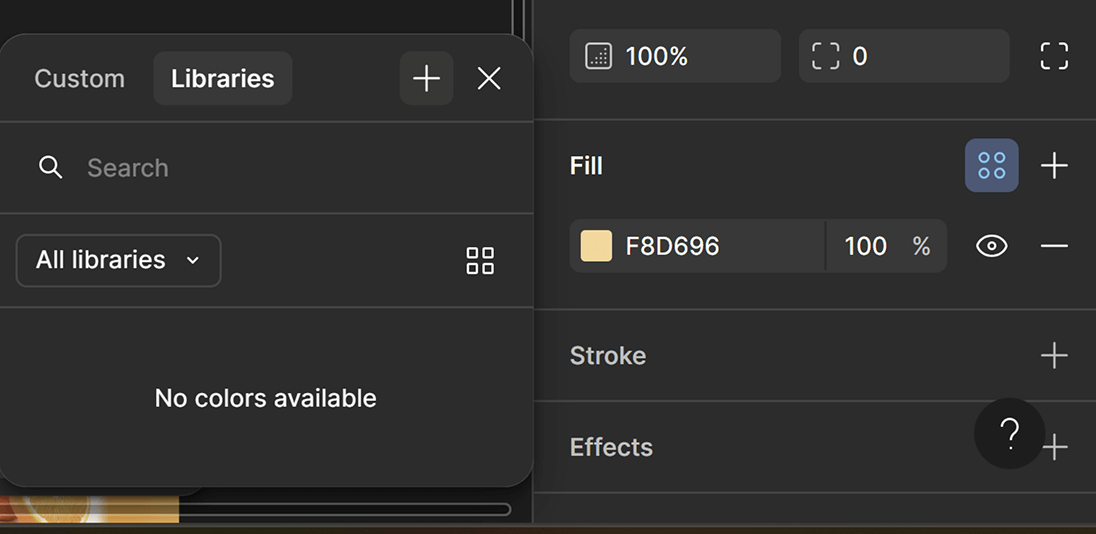Click the independent corners icon

click(1054, 56)
